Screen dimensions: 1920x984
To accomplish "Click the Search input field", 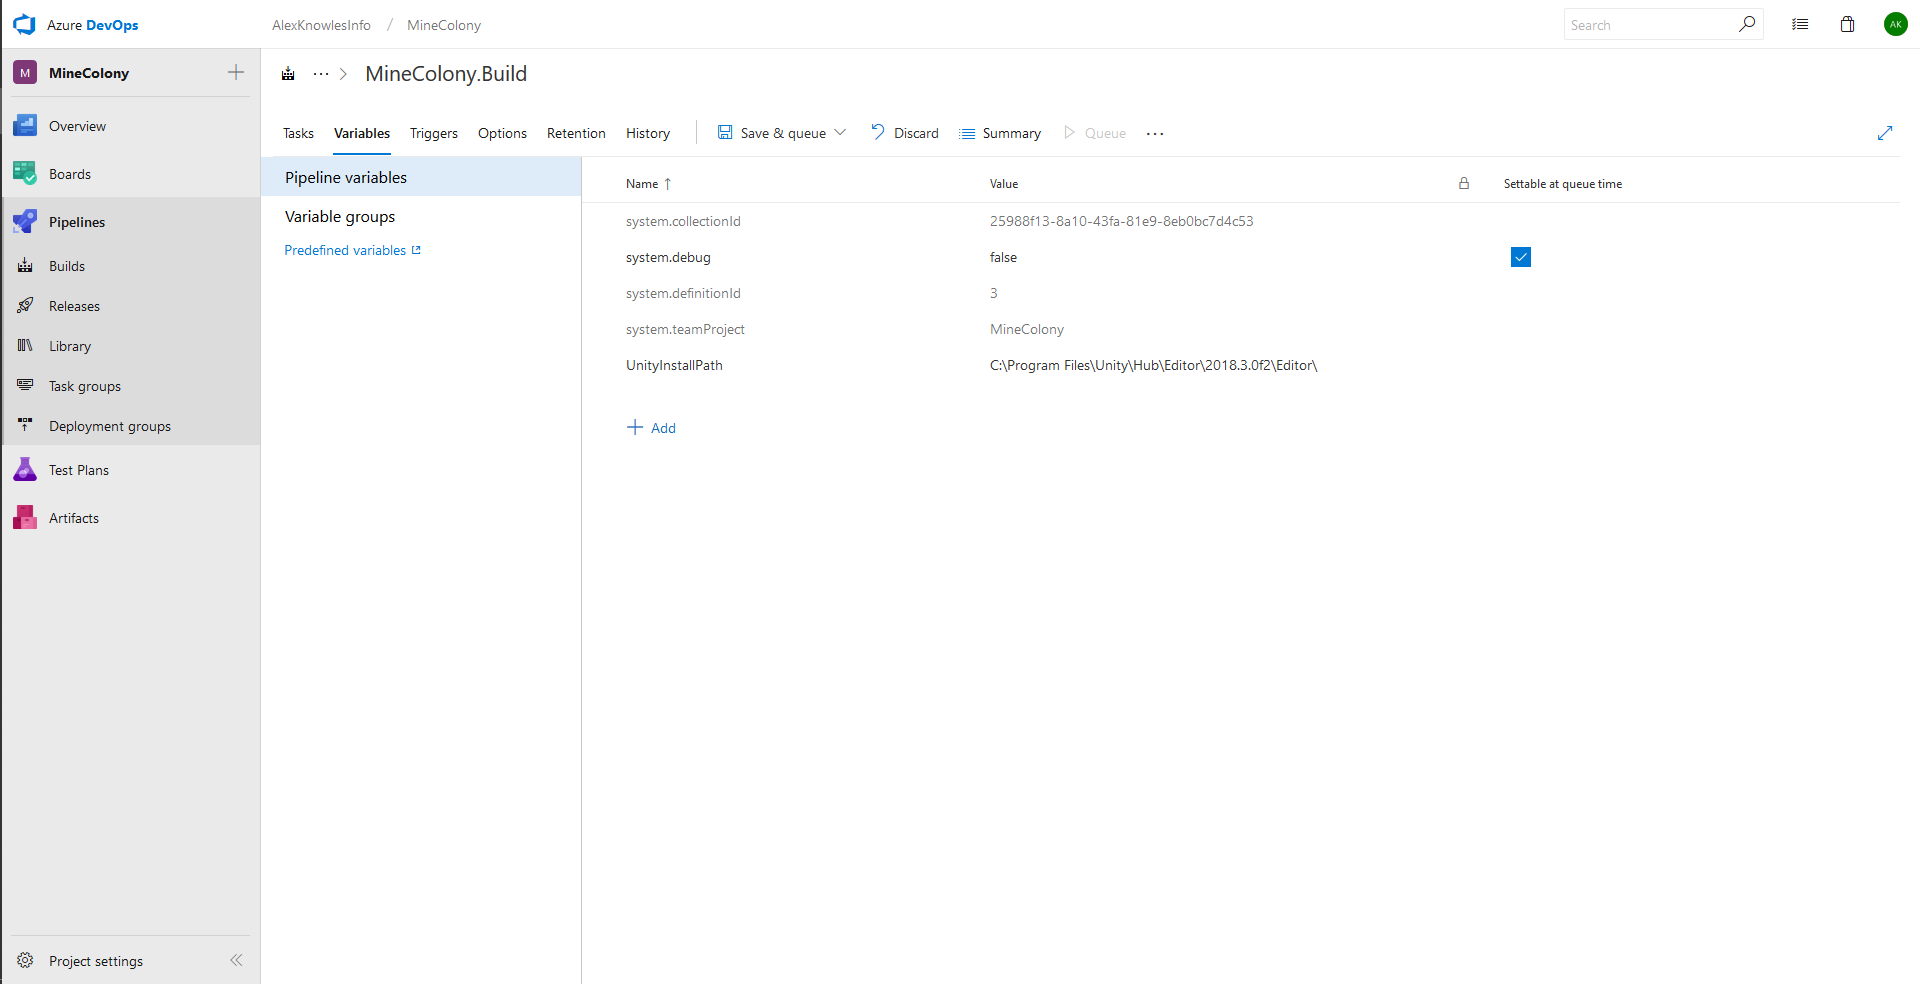I will (x=1650, y=25).
